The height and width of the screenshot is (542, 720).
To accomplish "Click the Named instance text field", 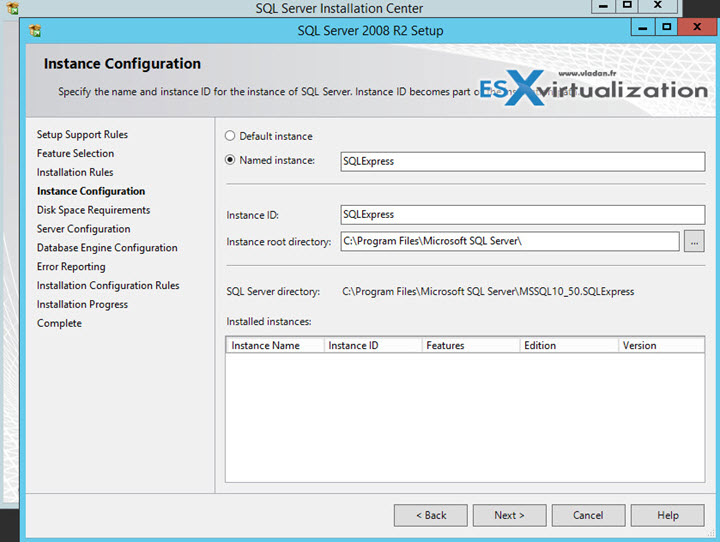I will click(523, 162).
